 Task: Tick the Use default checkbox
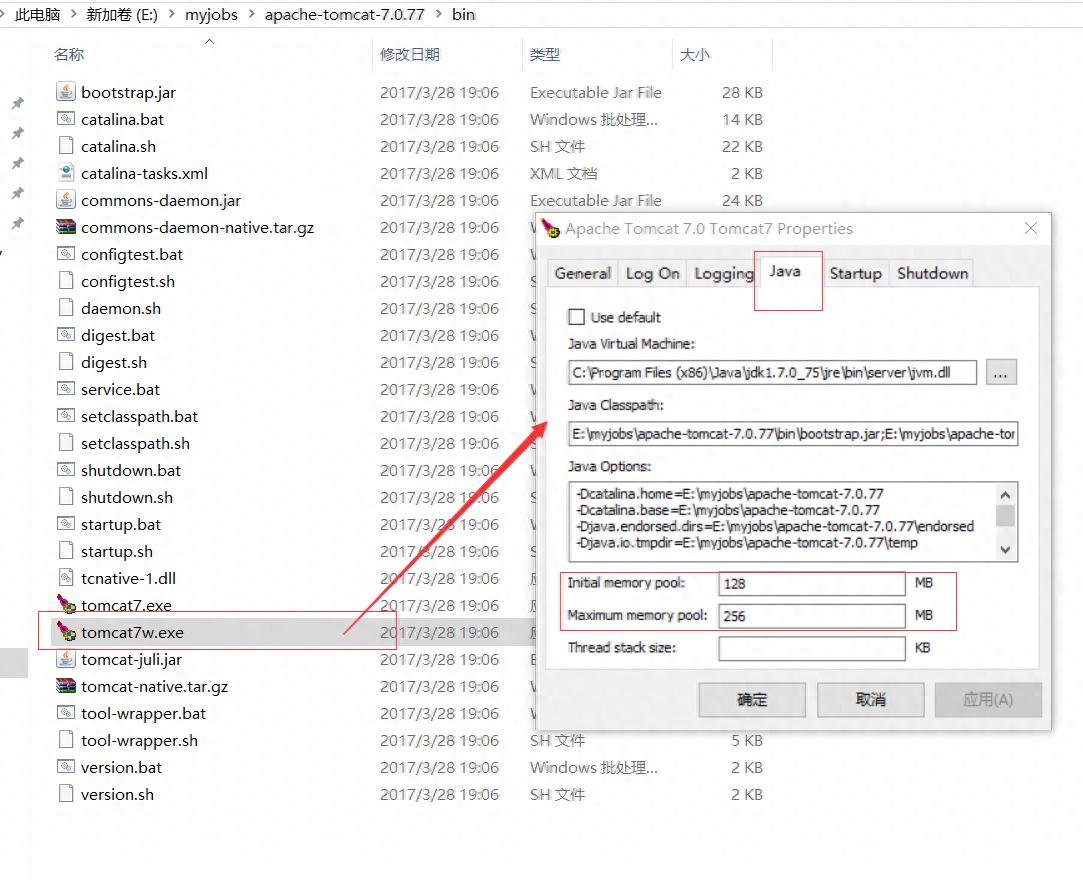click(x=576, y=317)
